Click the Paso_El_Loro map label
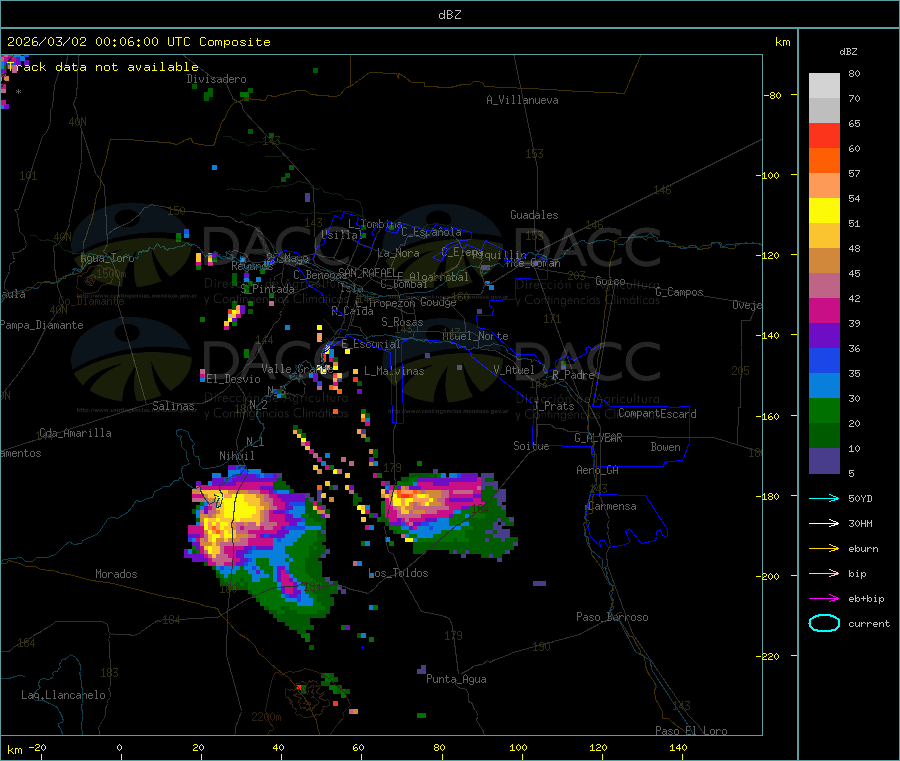Viewport: 900px width, 761px height. (x=692, y=731)
